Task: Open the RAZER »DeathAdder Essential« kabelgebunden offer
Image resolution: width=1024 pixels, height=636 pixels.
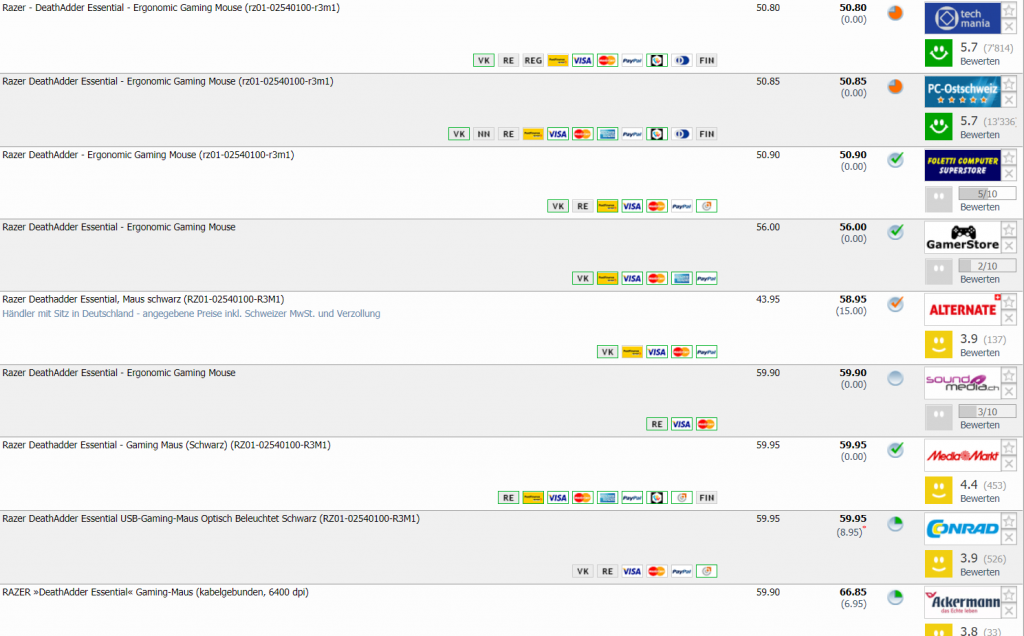Action: click(155, 592)
